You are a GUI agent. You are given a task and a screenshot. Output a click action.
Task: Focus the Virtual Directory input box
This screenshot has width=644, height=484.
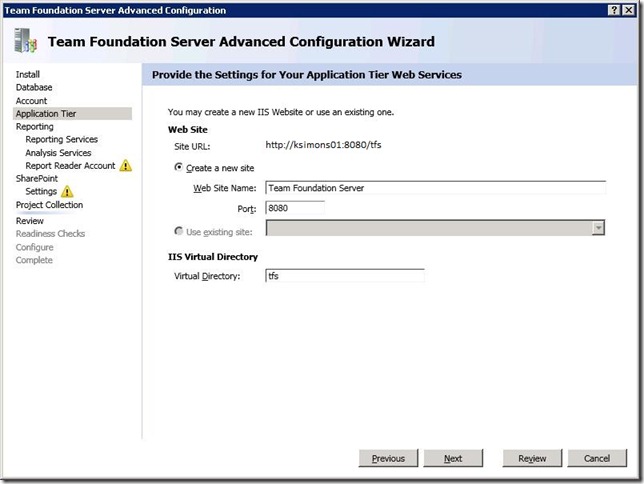click(x=344, y=276)
